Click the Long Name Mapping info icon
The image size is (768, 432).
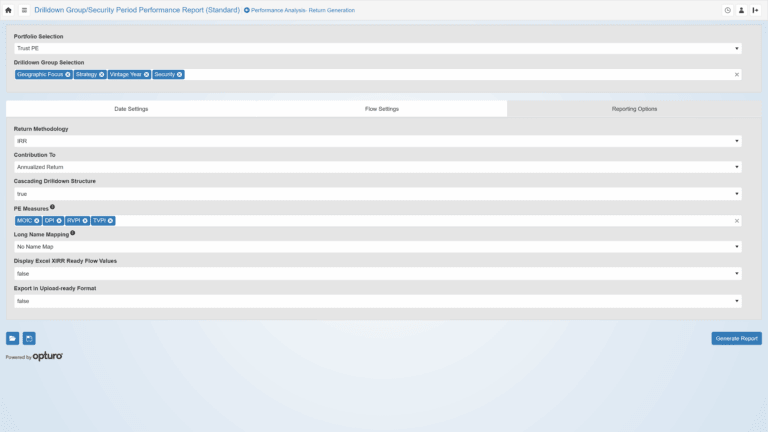point(73,233)
